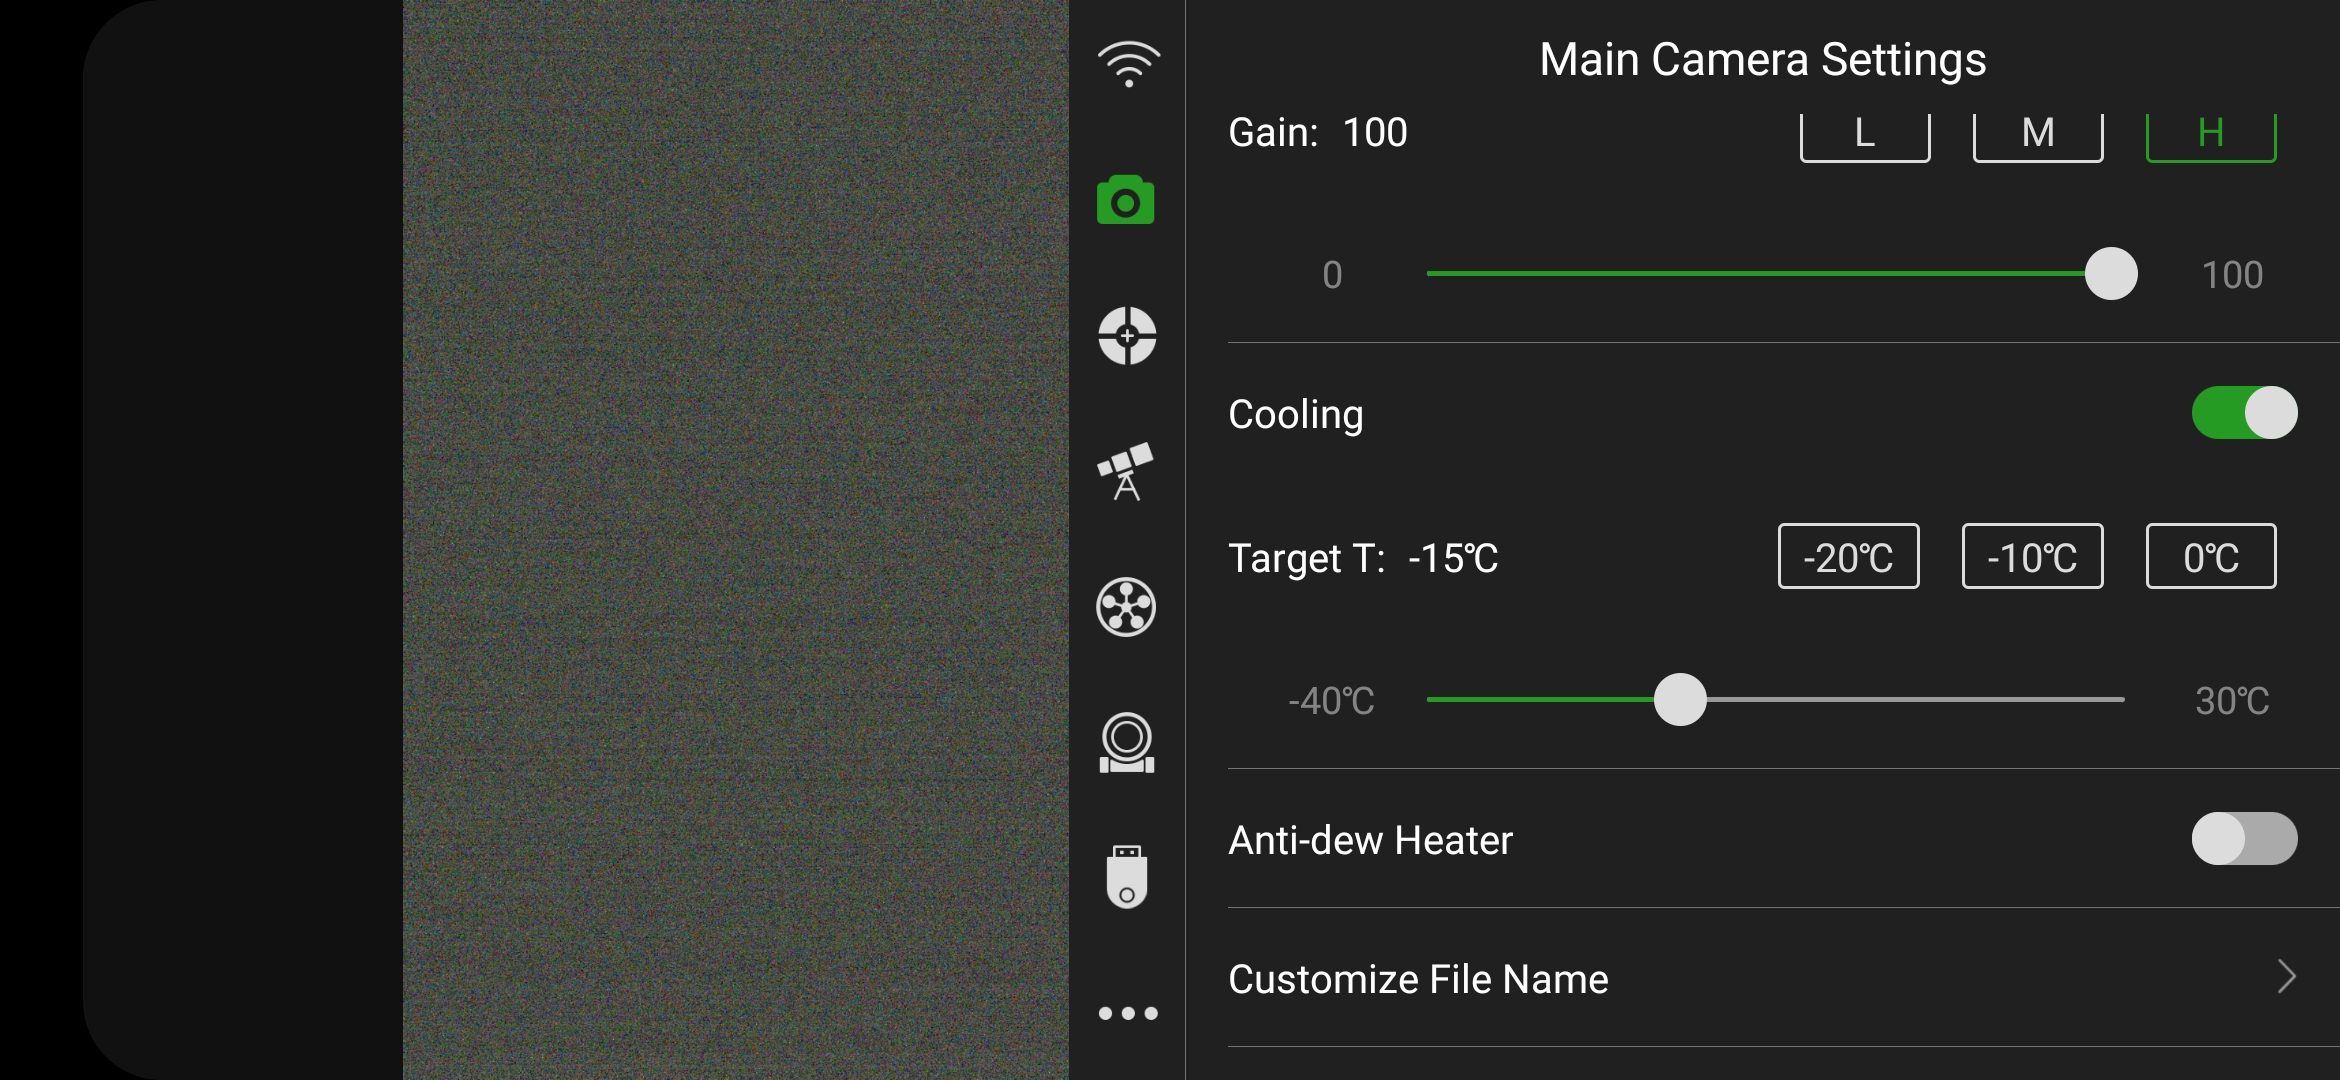Image resolution: width=2340 pixels, height=1080 pixels.
Task: Click the 30℃ slider maximum label
Action: [2232, 701]
